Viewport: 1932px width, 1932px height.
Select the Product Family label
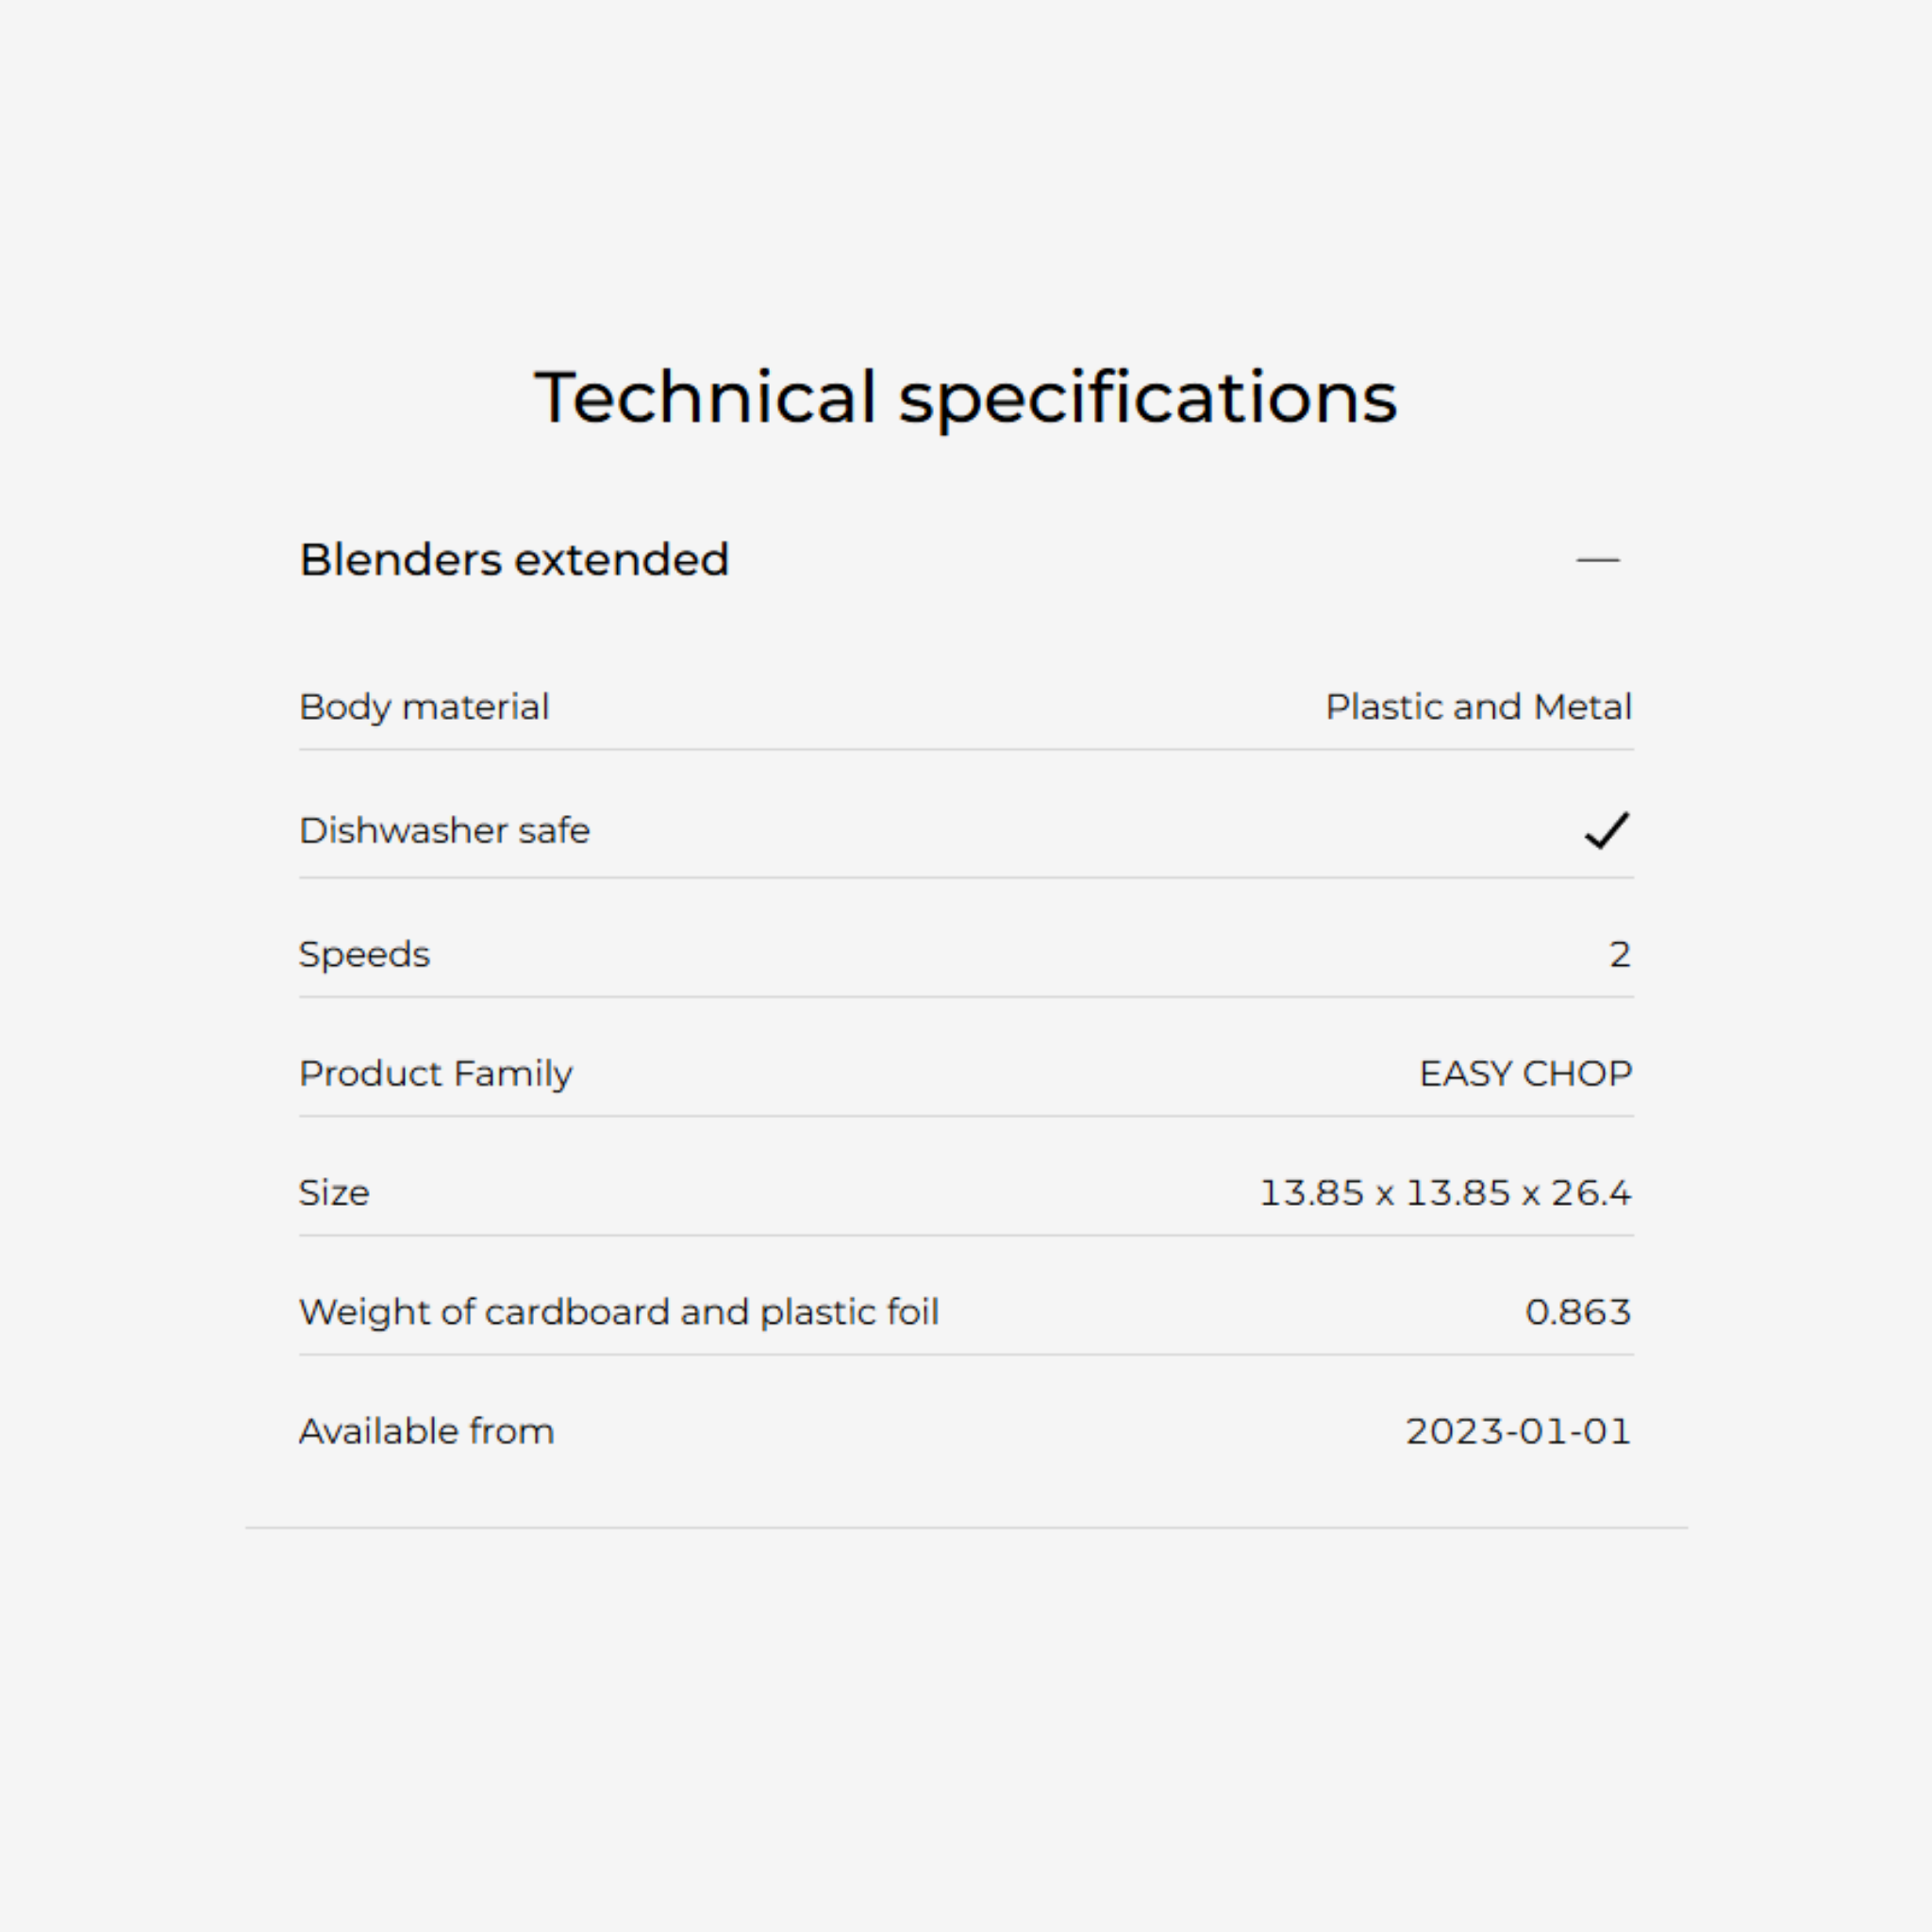435,1073
